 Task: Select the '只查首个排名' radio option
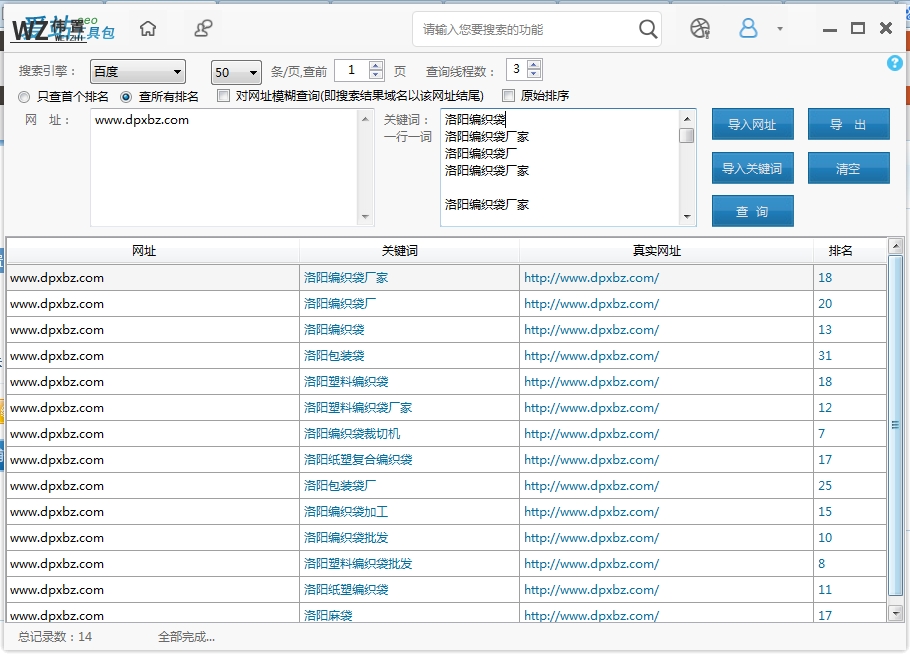pyautogui.click(x=25, y=97)
